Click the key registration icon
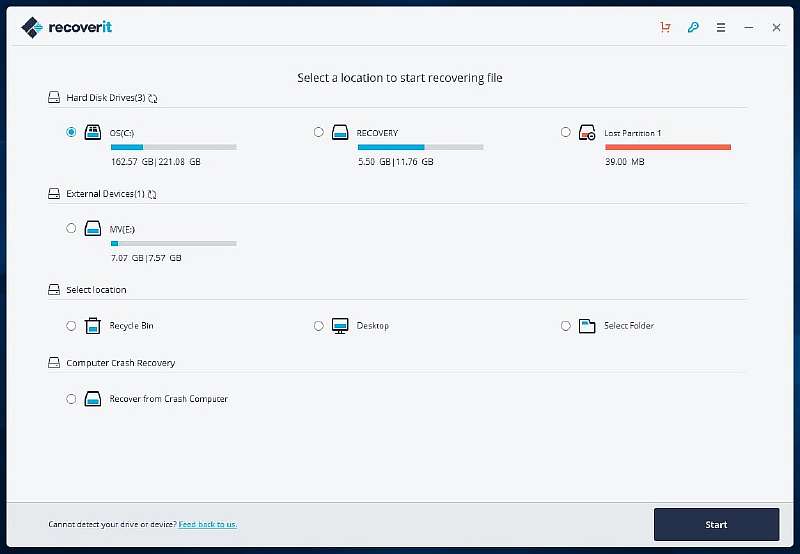Image resolution: width=800 pixels, height=554 pixels. pyautogui.click(x=693, y=28)
